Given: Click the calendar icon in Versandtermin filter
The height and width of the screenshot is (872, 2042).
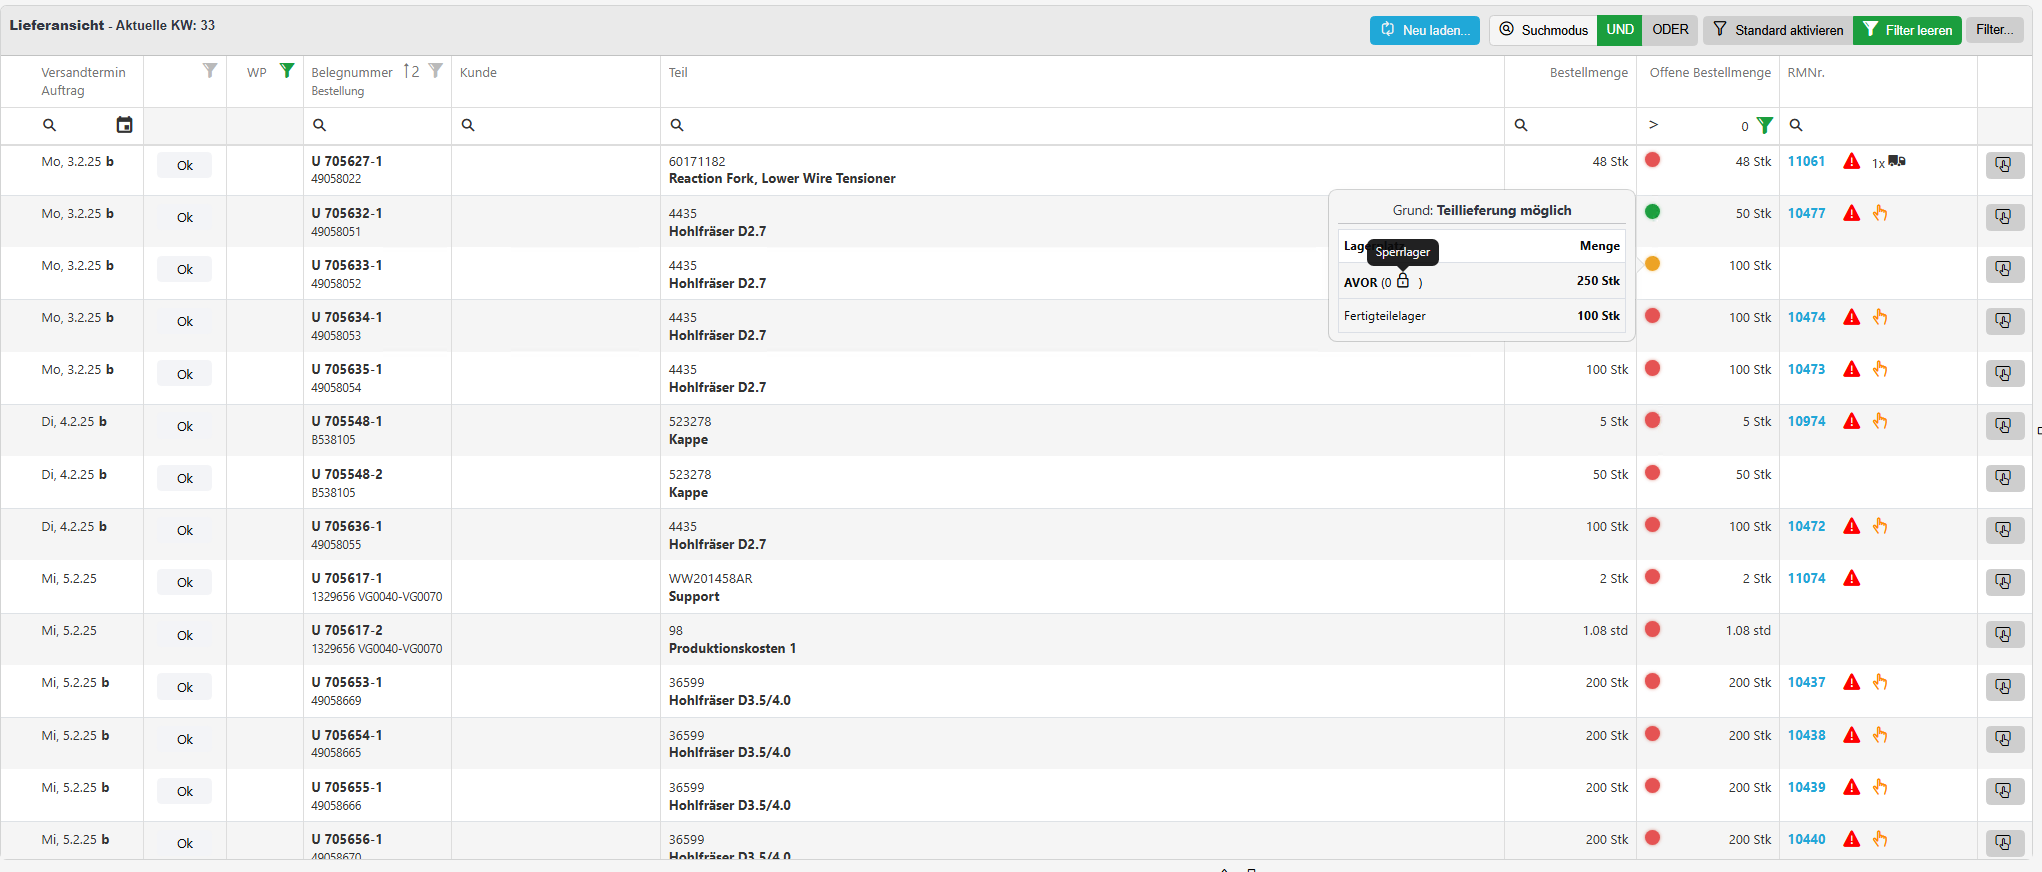Looking at the screenshot, I should click(x=124, y=125).
